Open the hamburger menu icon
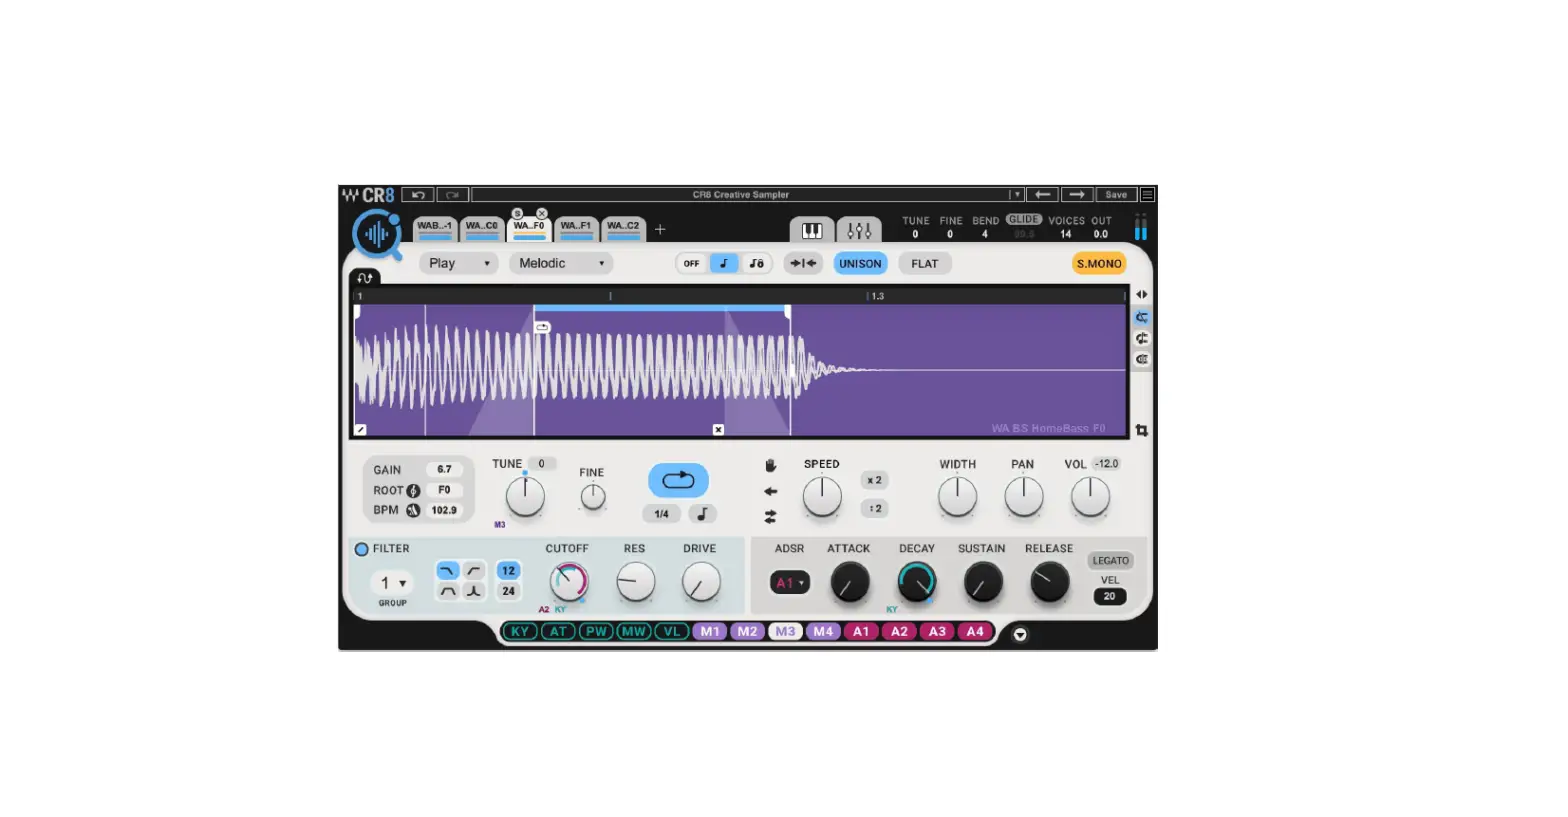The width and height of the screenshot is (1568, 817). (x=1148, y=195)
